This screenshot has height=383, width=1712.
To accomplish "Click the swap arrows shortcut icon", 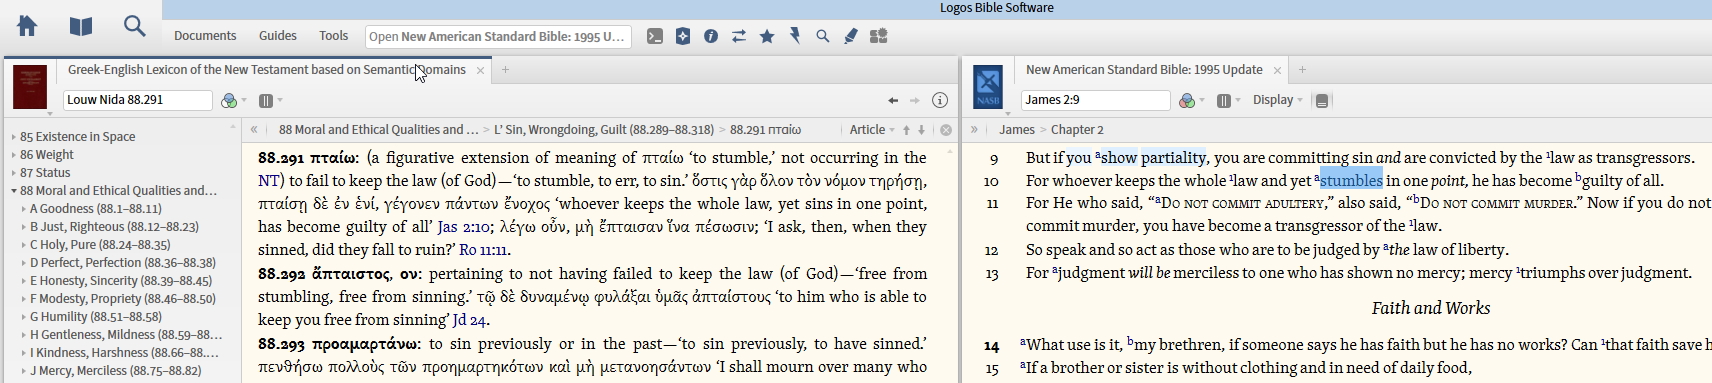I will click(739, 36).
